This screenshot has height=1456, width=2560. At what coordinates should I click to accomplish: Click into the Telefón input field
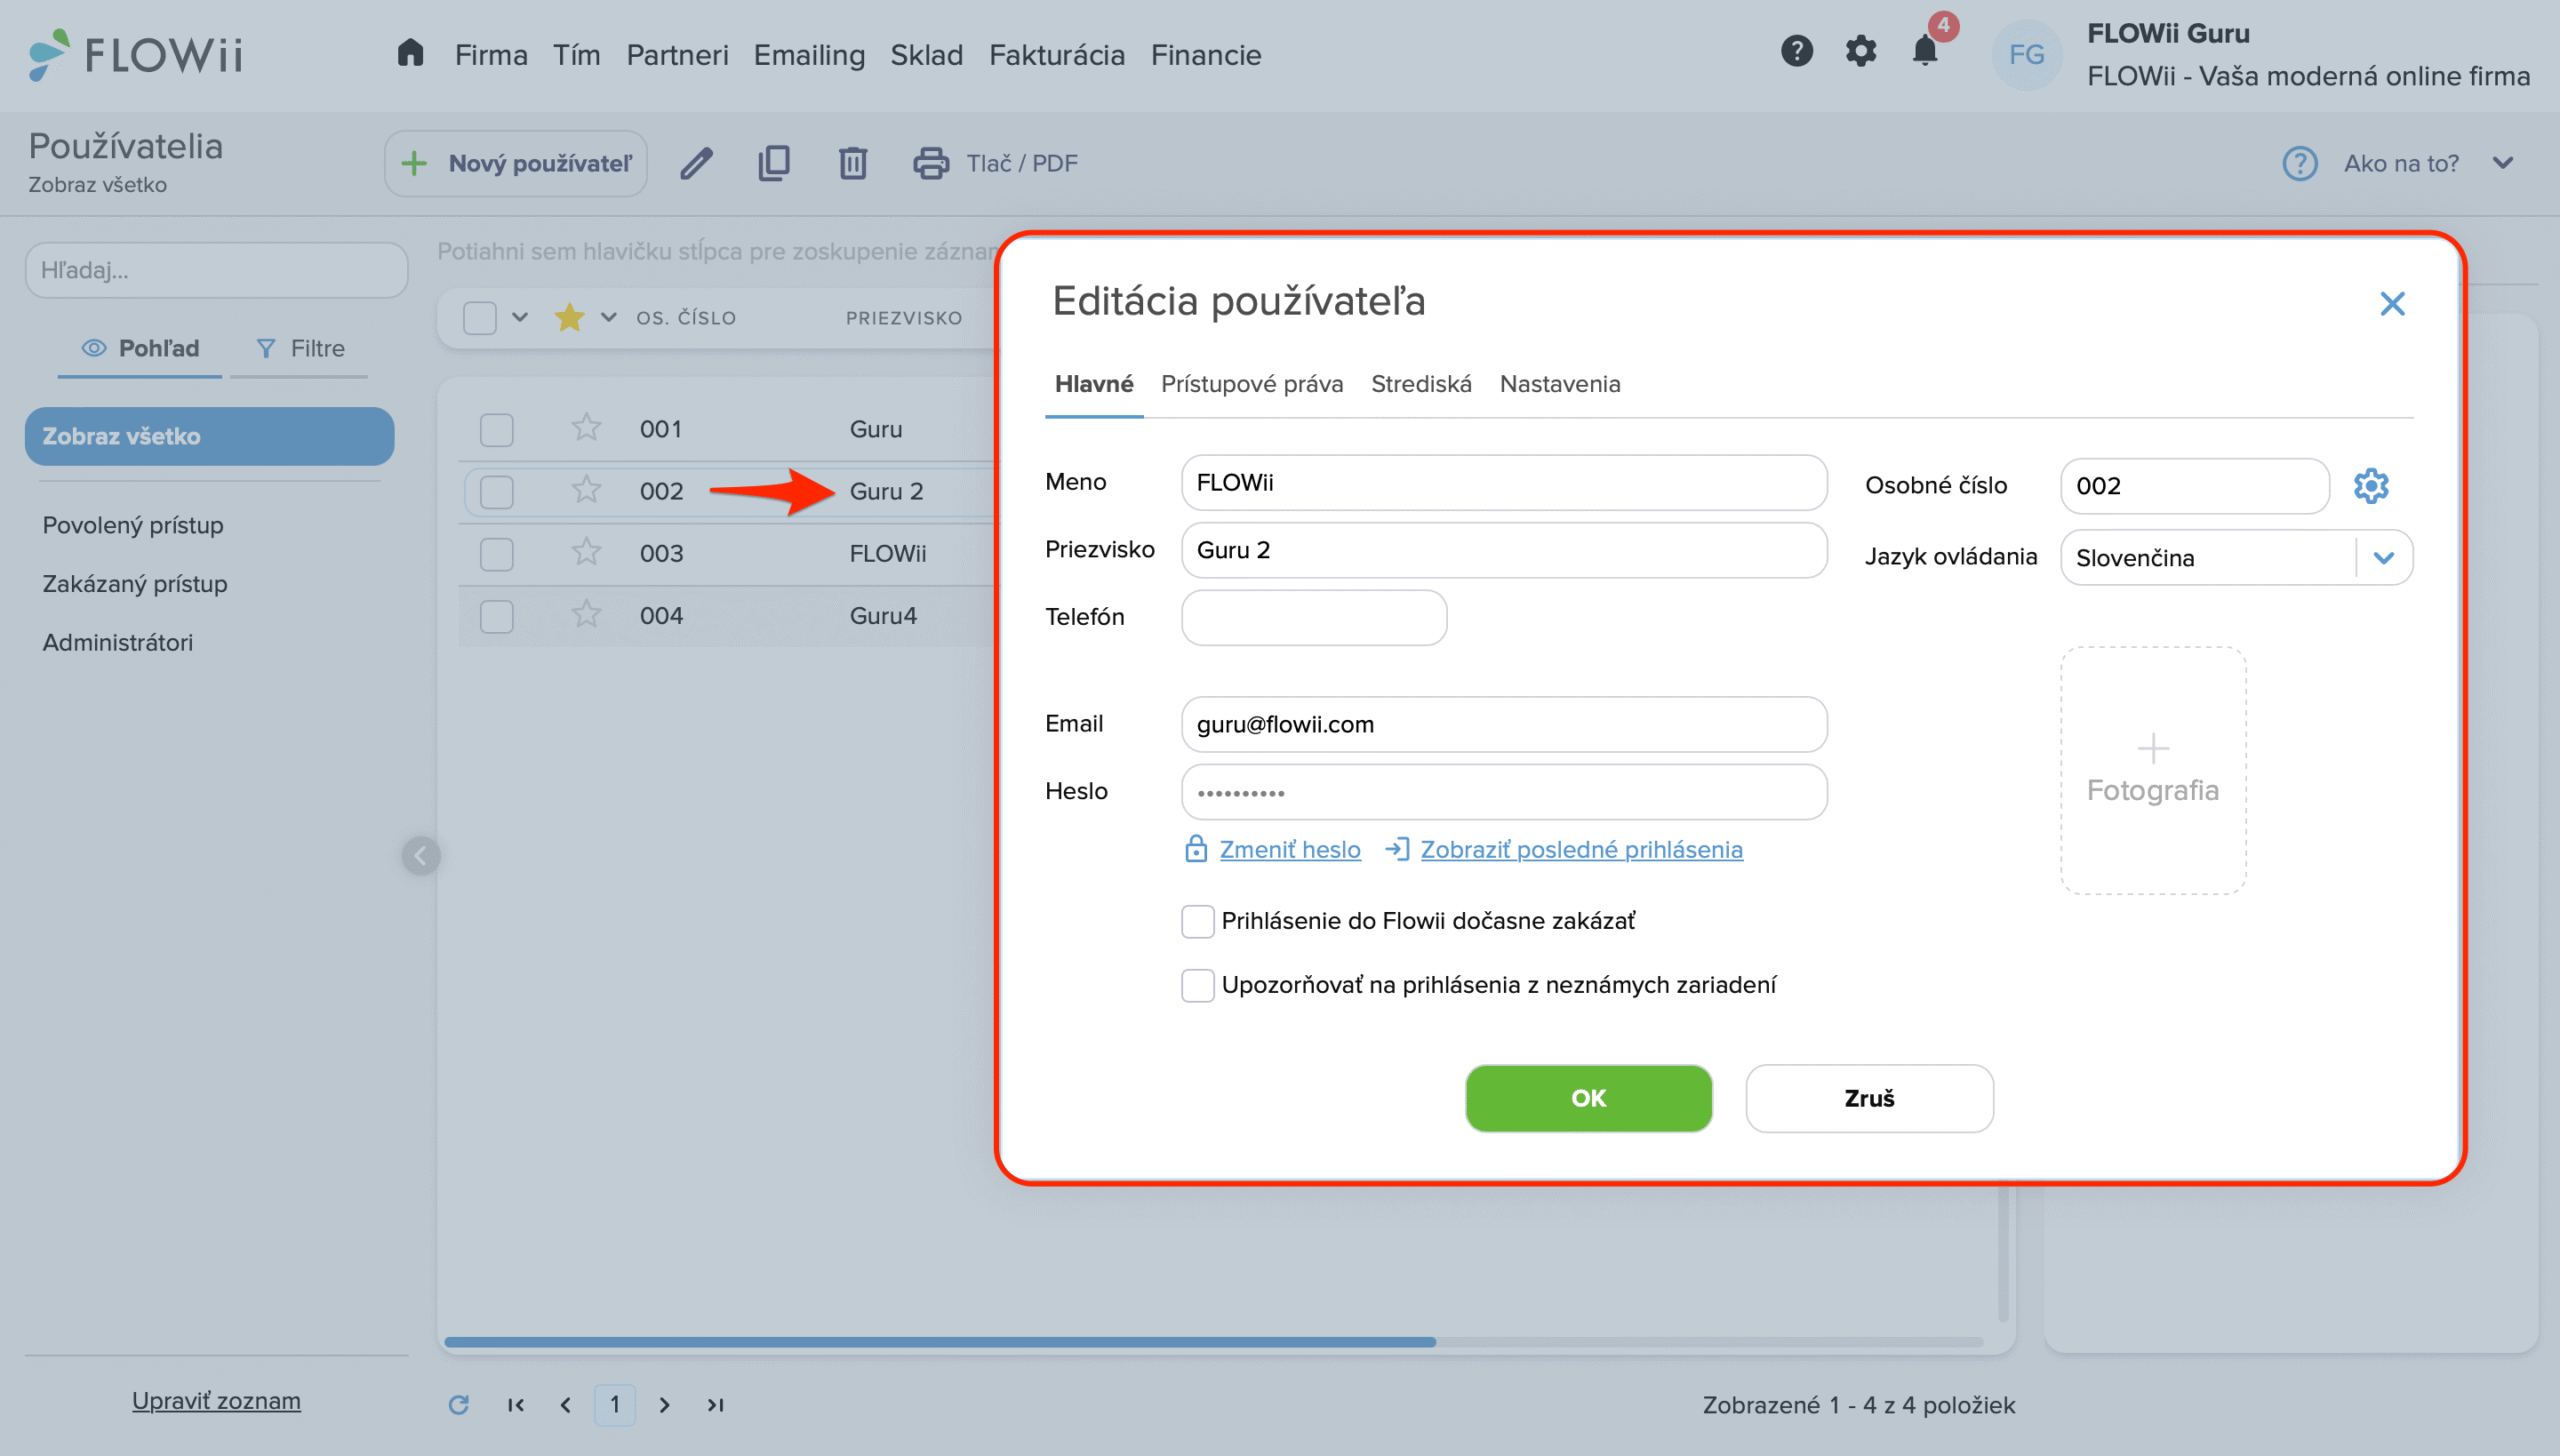click(1313, 617)
